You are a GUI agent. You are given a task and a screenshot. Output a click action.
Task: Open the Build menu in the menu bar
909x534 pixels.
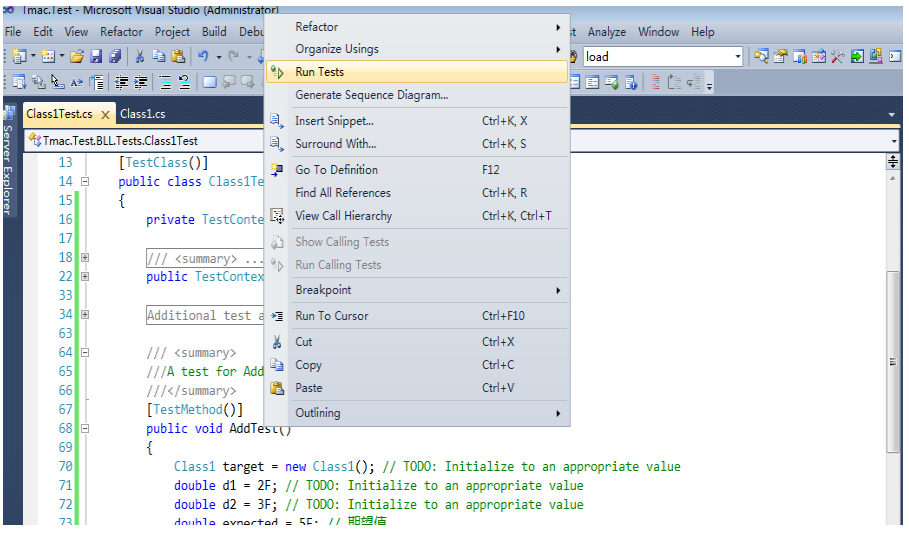point(214,32)
